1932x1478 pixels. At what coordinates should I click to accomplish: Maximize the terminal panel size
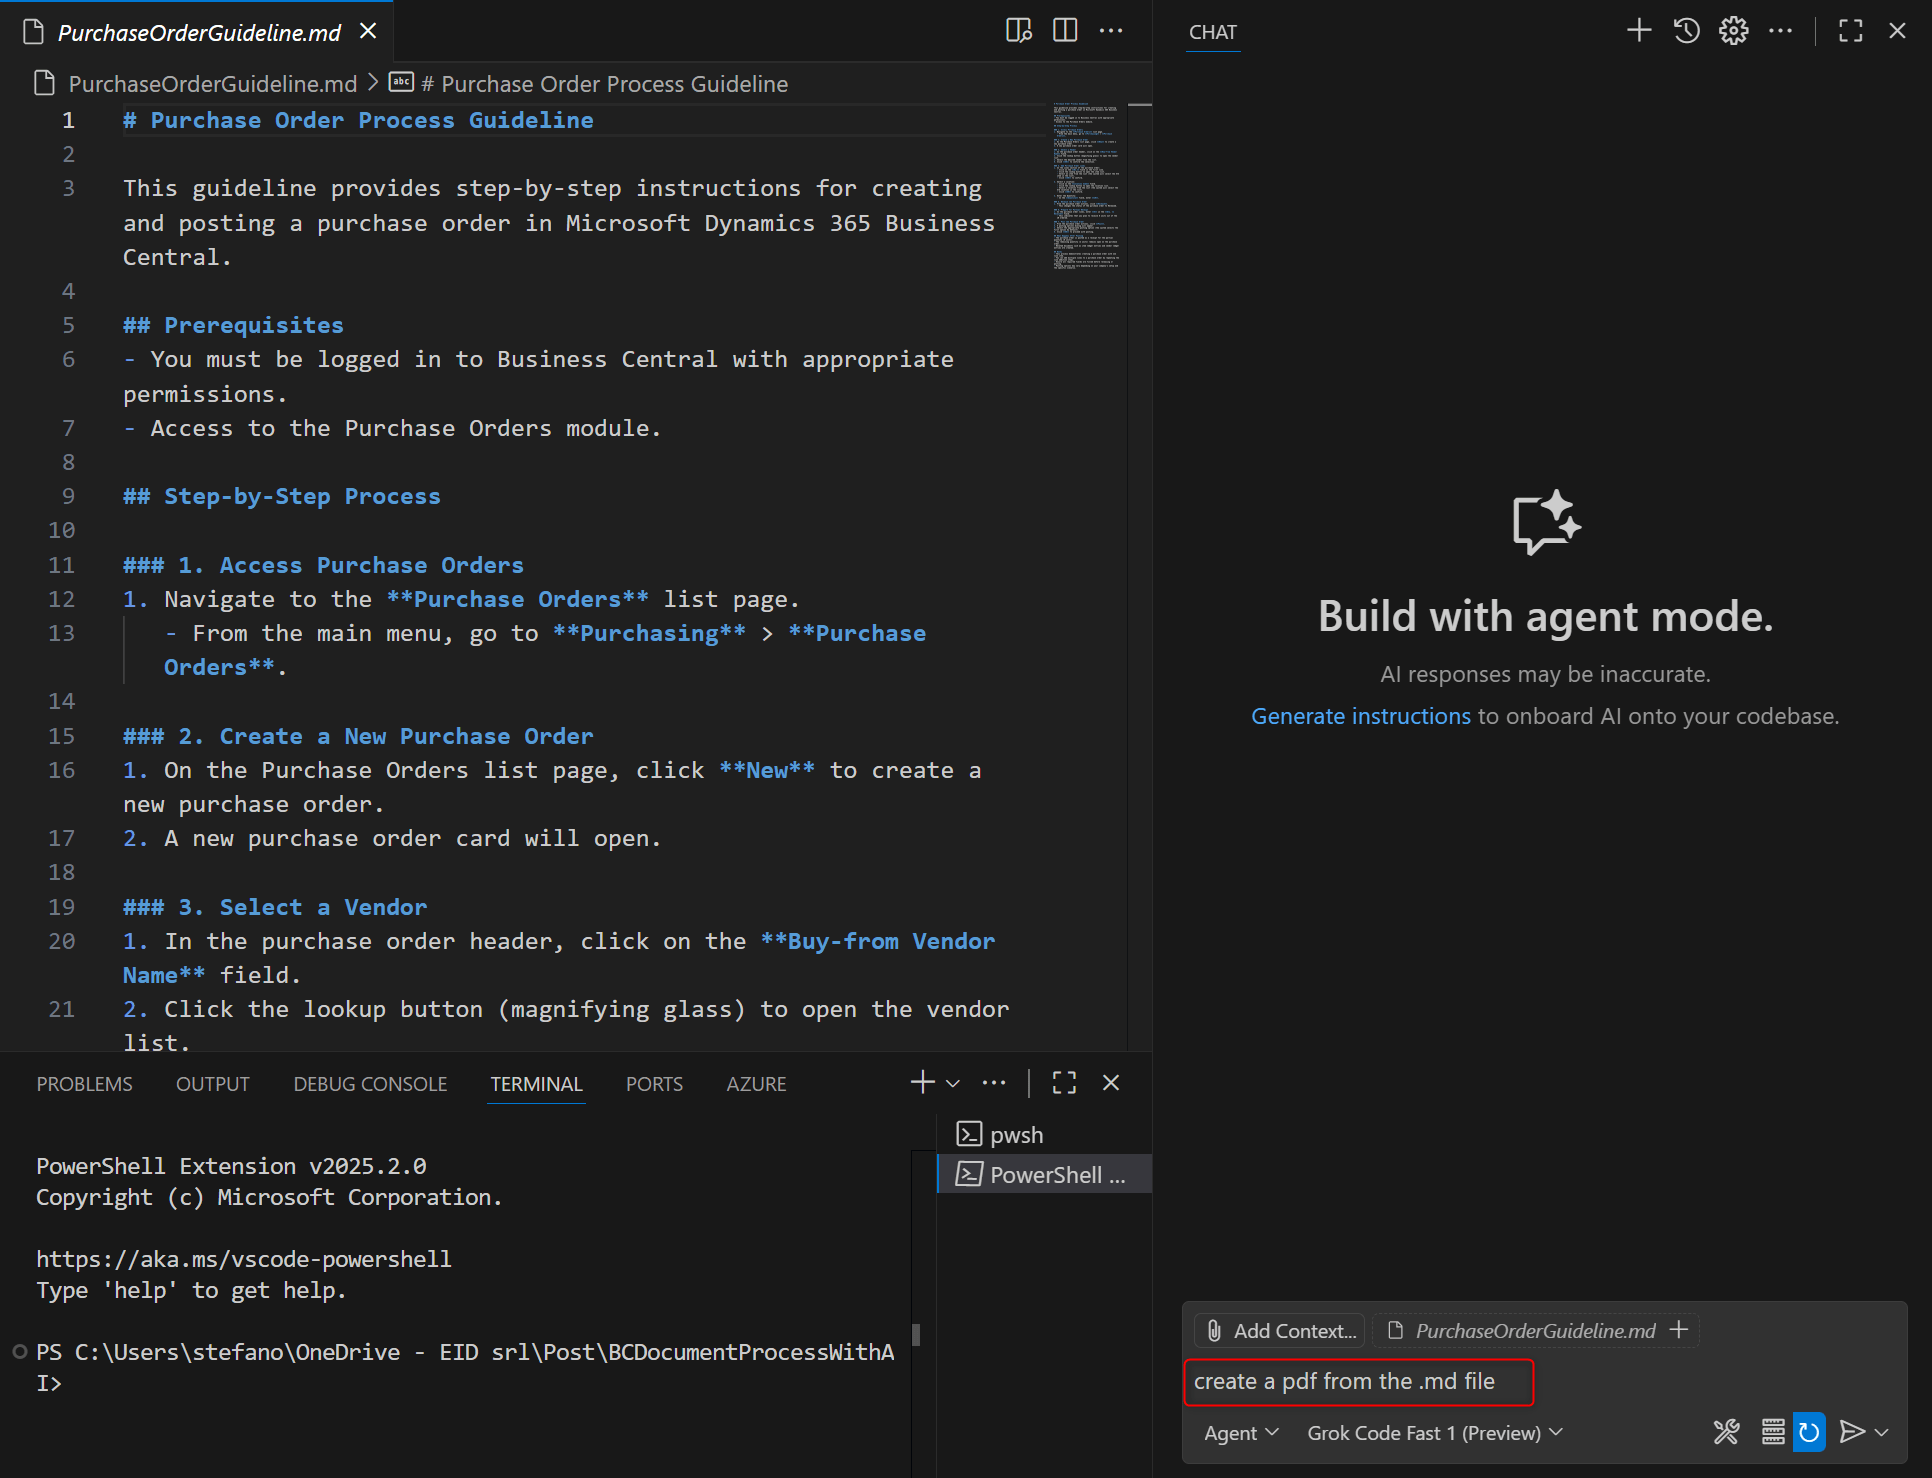(x=1064, y=1083)
